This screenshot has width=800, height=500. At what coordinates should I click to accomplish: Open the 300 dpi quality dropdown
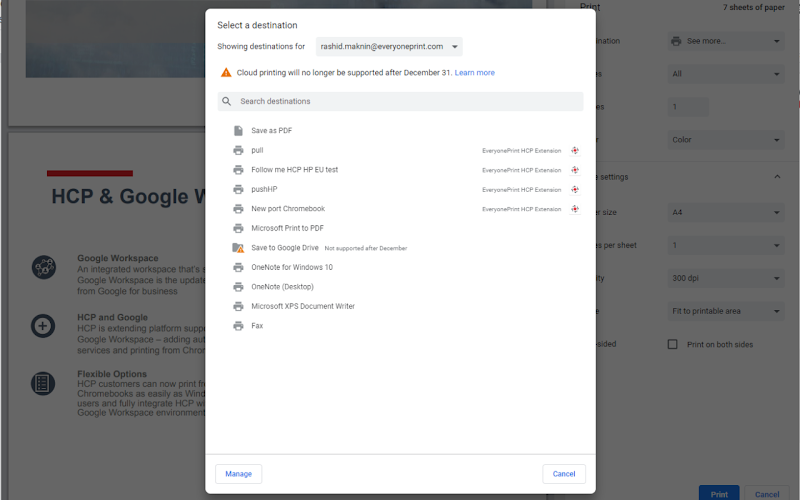[x=726, y=278]
